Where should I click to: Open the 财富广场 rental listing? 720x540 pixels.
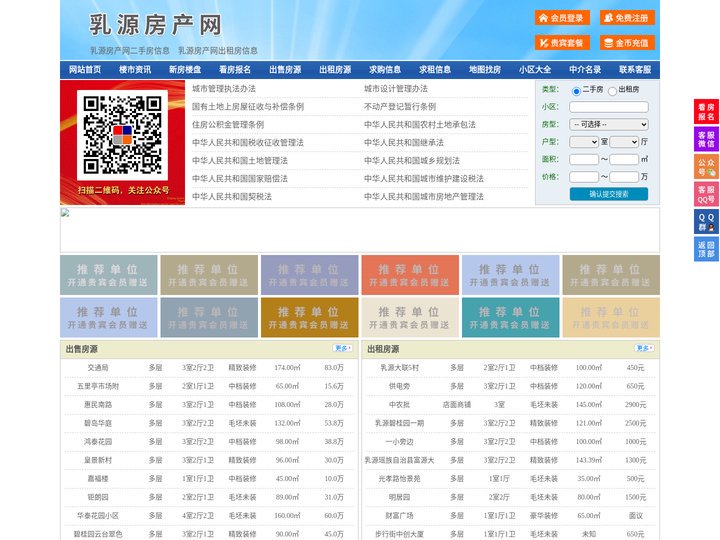[x=399, y=515]
